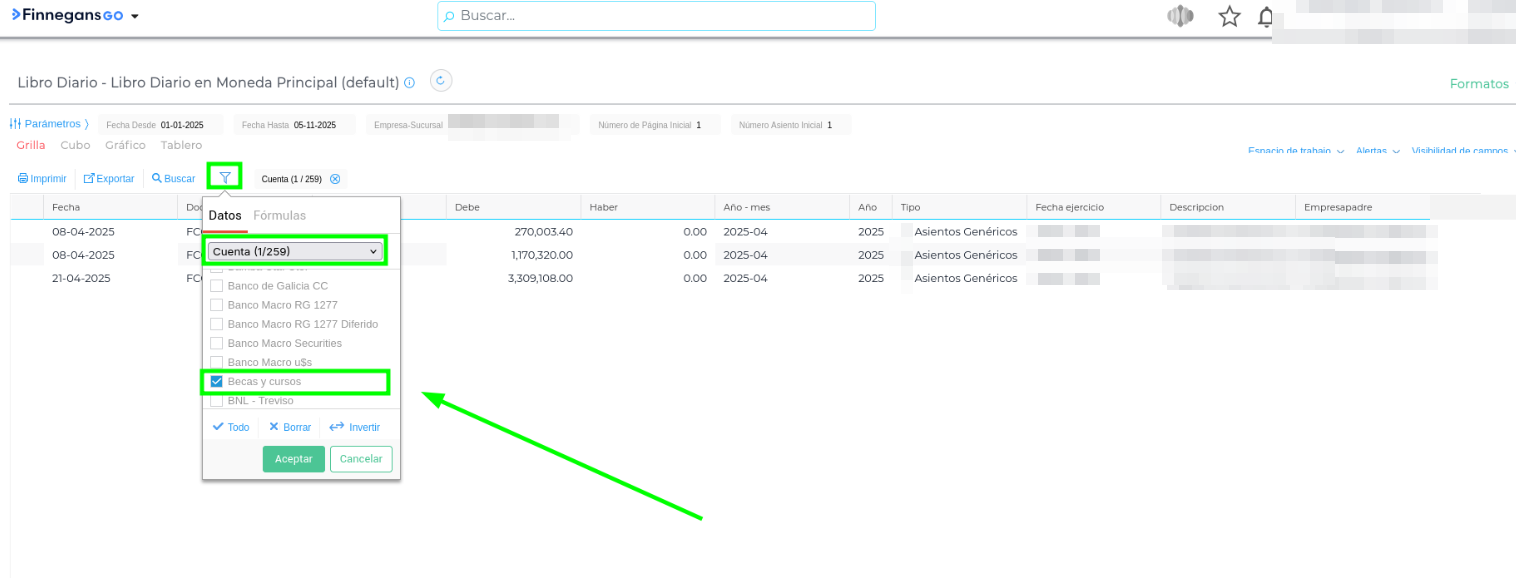Remove the Cuenta filter chip with X
This screenshot has height=578, width=1516.
click(x=335, y=179)
